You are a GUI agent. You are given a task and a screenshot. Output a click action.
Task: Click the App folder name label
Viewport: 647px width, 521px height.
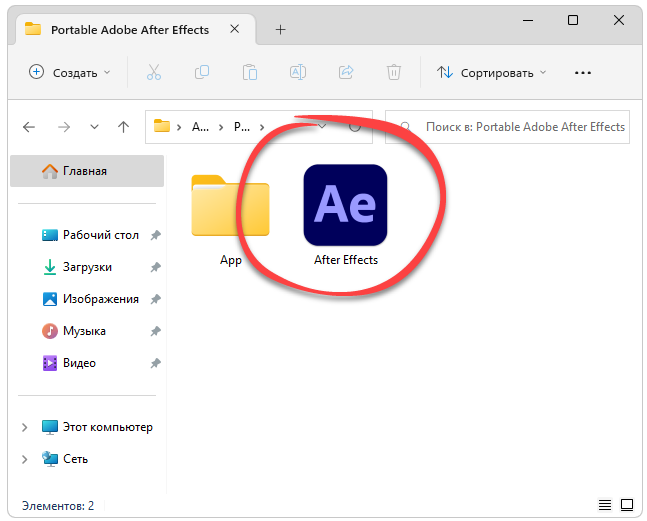pyautogui.click(x=231, y=260)
